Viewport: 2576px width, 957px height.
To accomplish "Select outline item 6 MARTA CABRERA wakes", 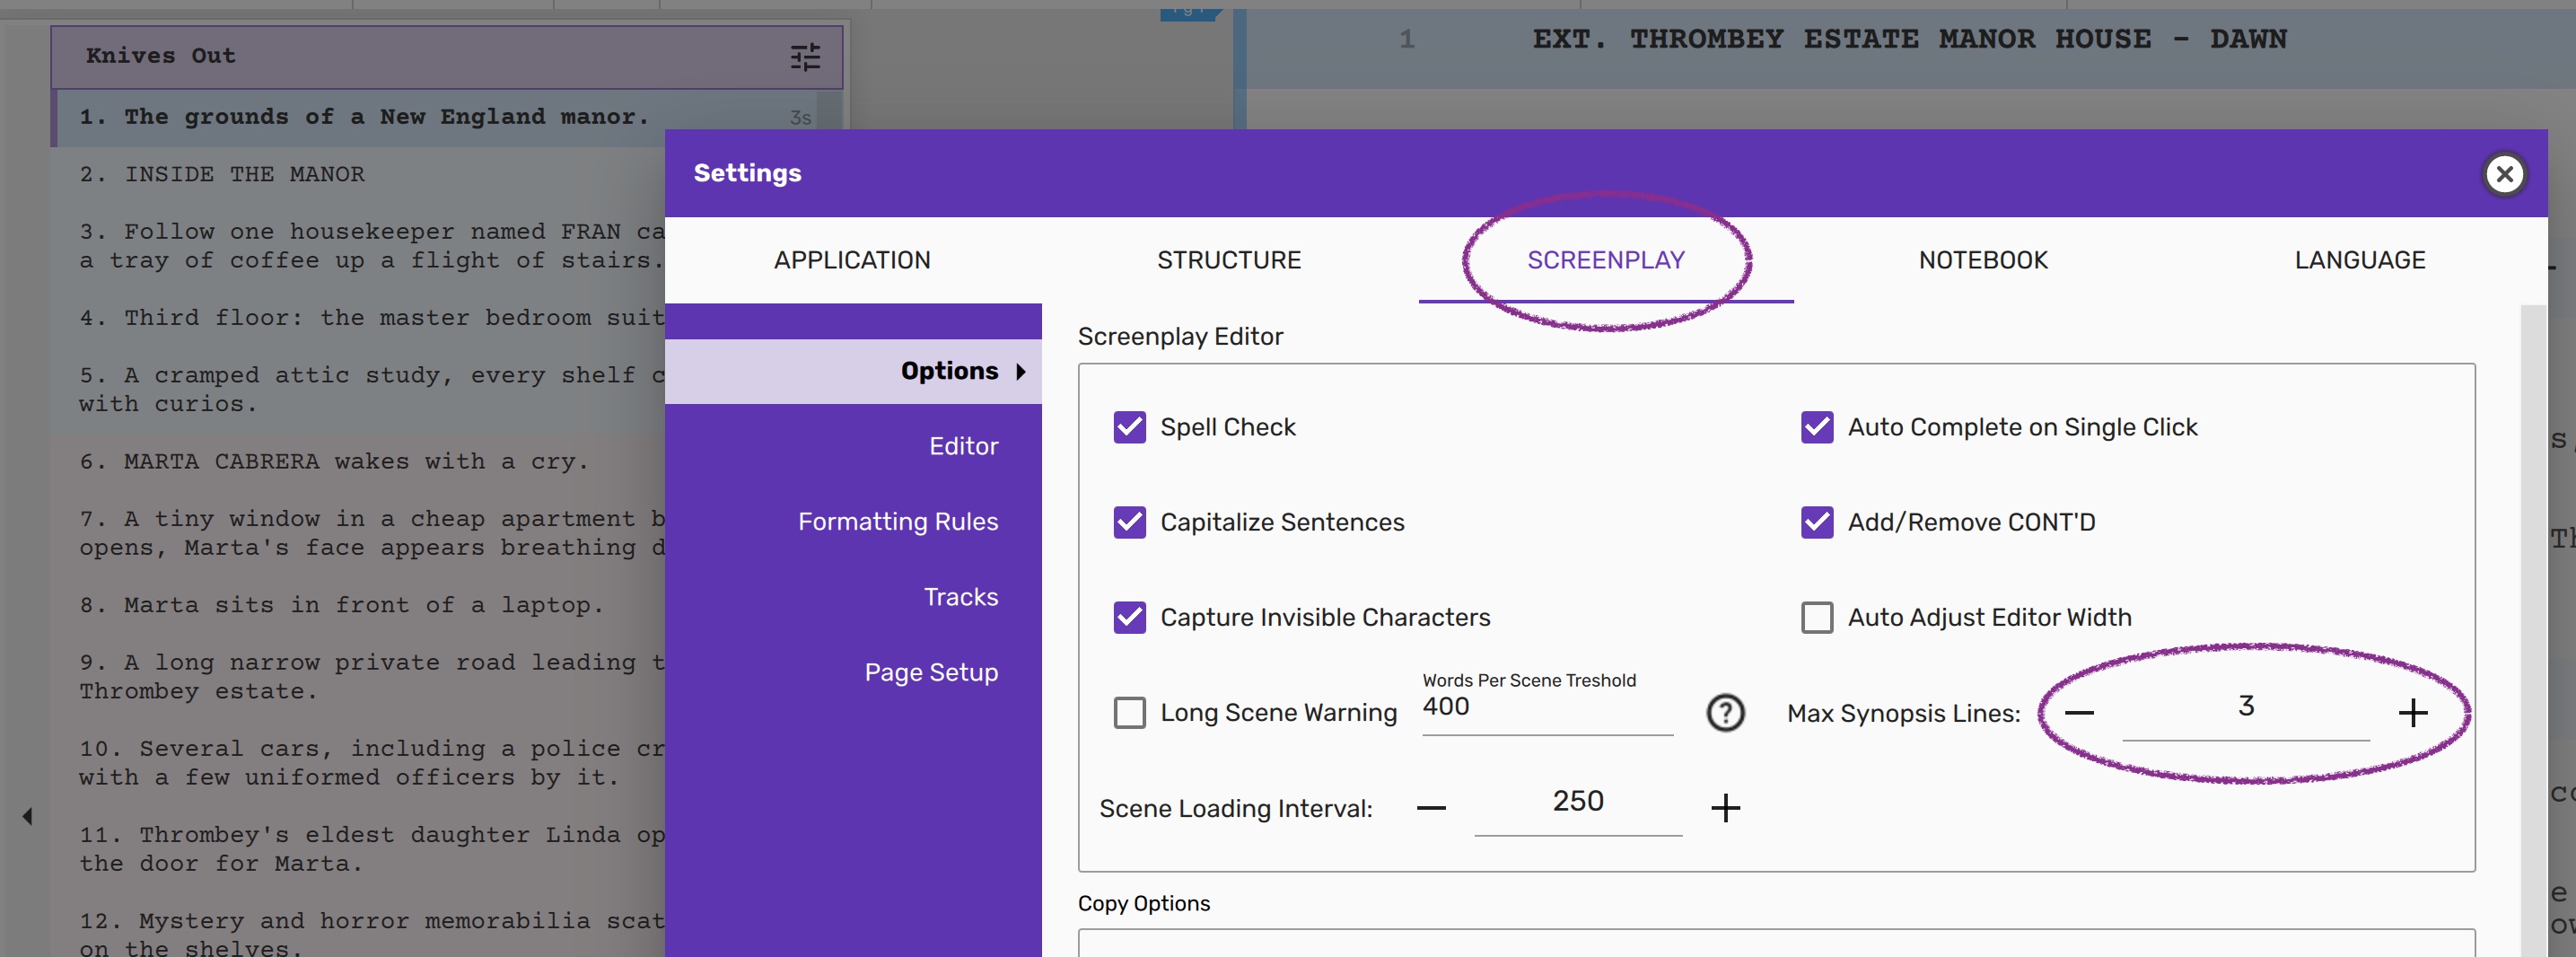I will 334,461.
